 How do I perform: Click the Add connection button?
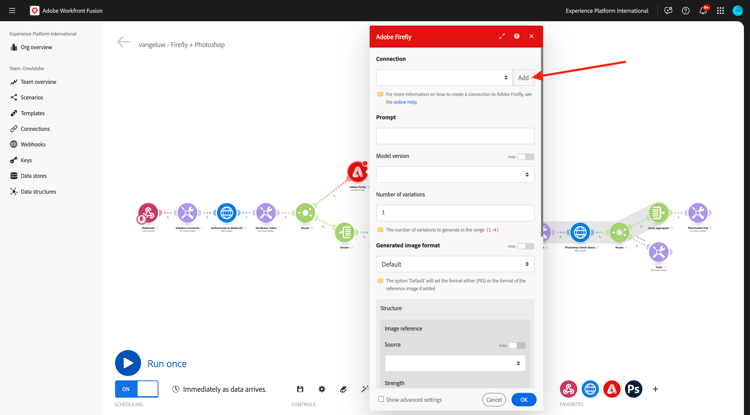click(524, 77)
